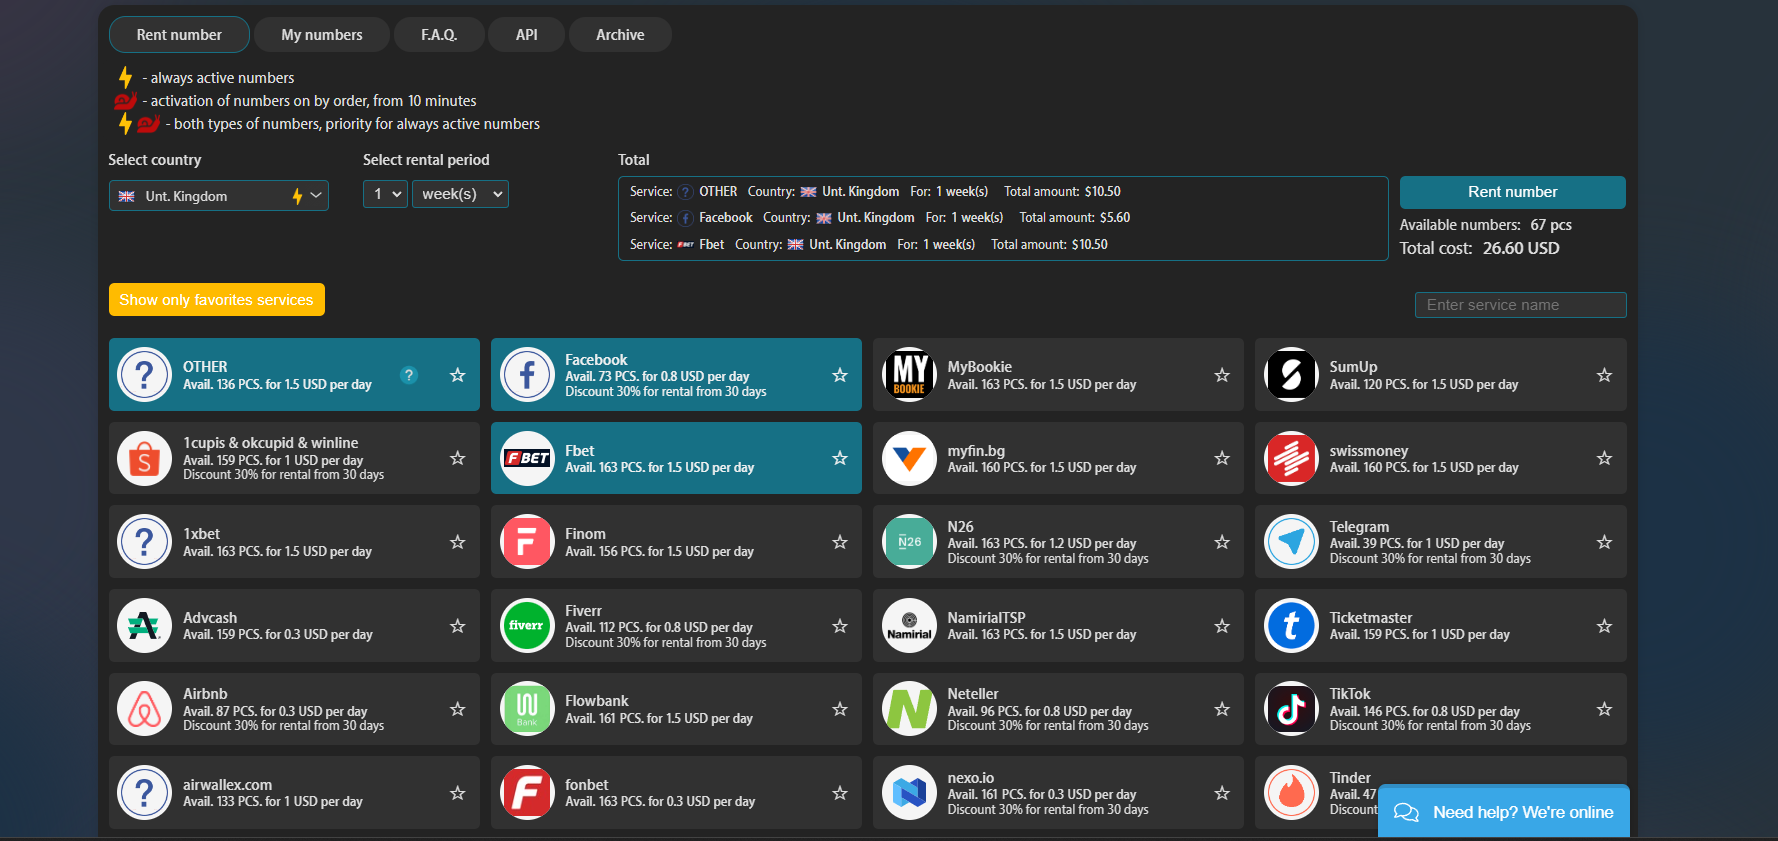Star the TikTok service as favorite
Image resolution: width=1778 pixels, height=841 pixels.
coord(1604,709)
